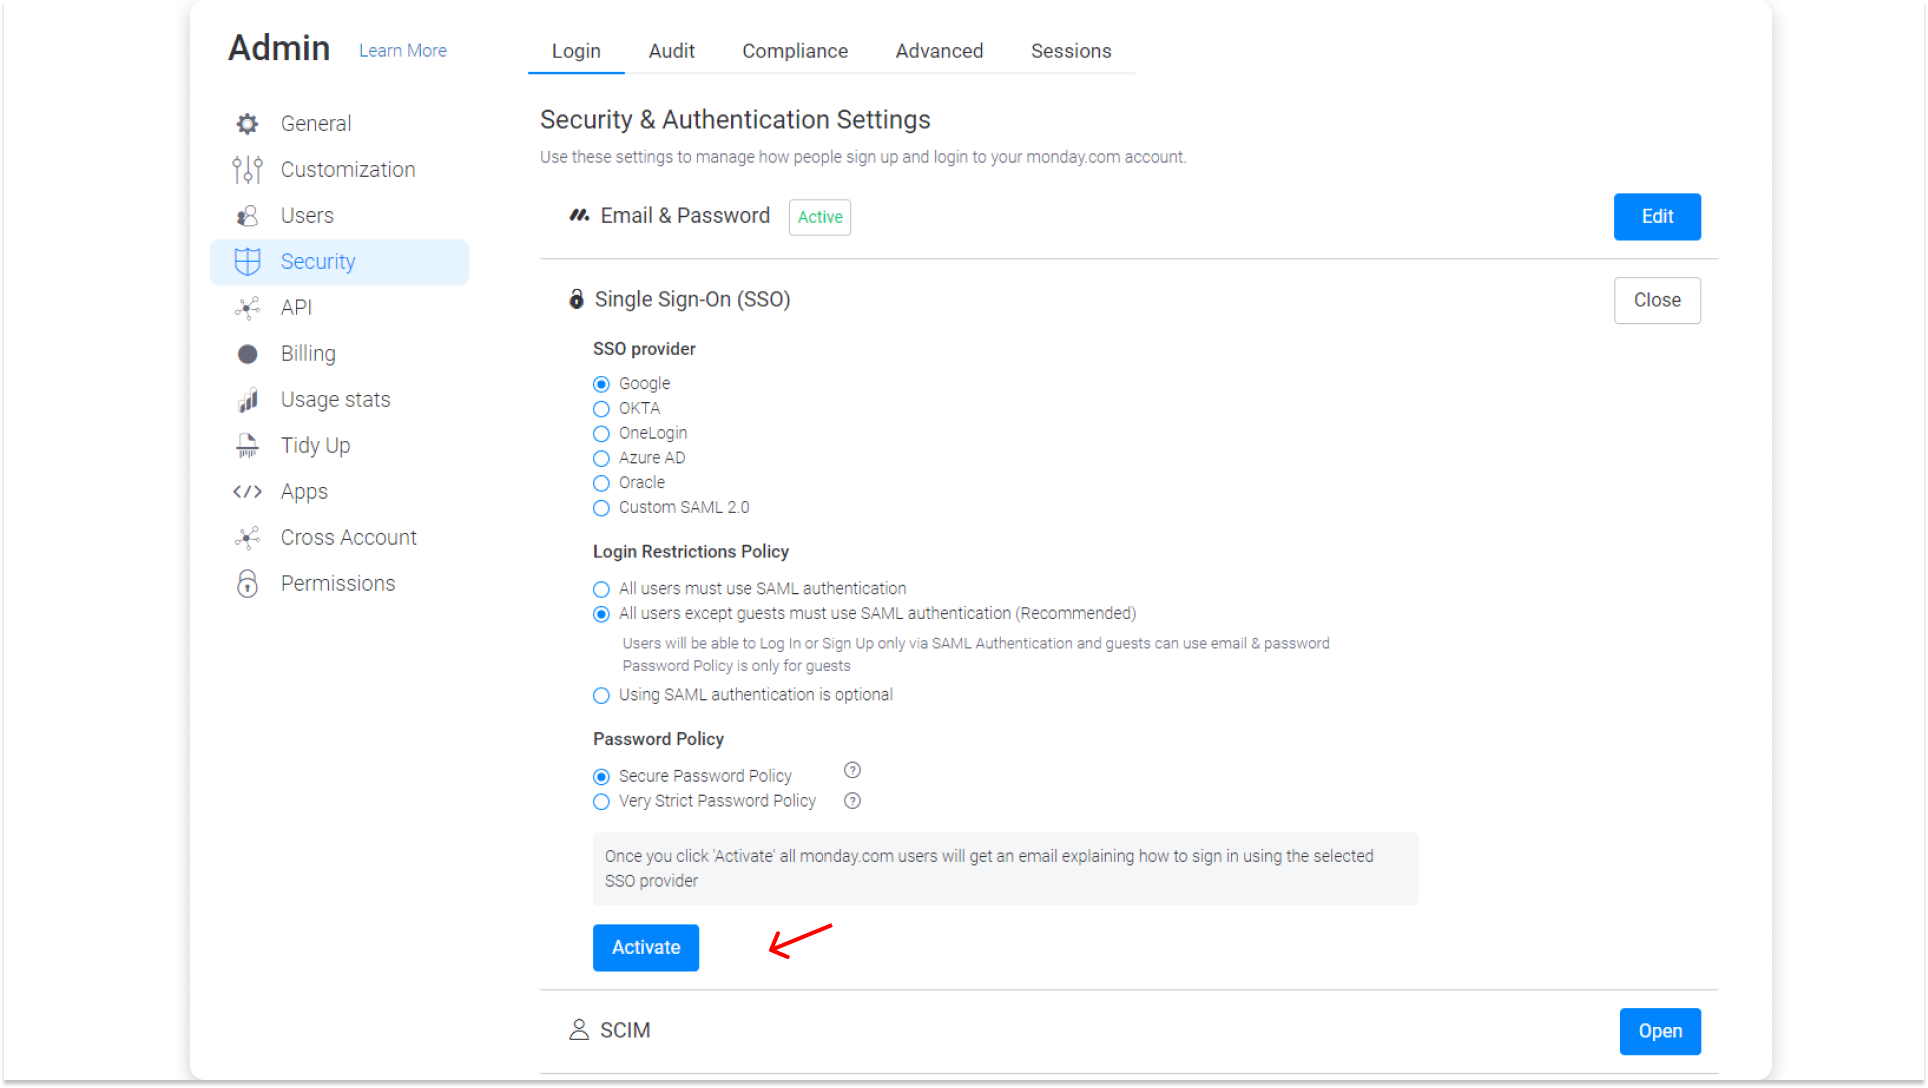Screen dimensions: 1928x1088
Task: Click the Security shield icon
Action: (247, 262)
